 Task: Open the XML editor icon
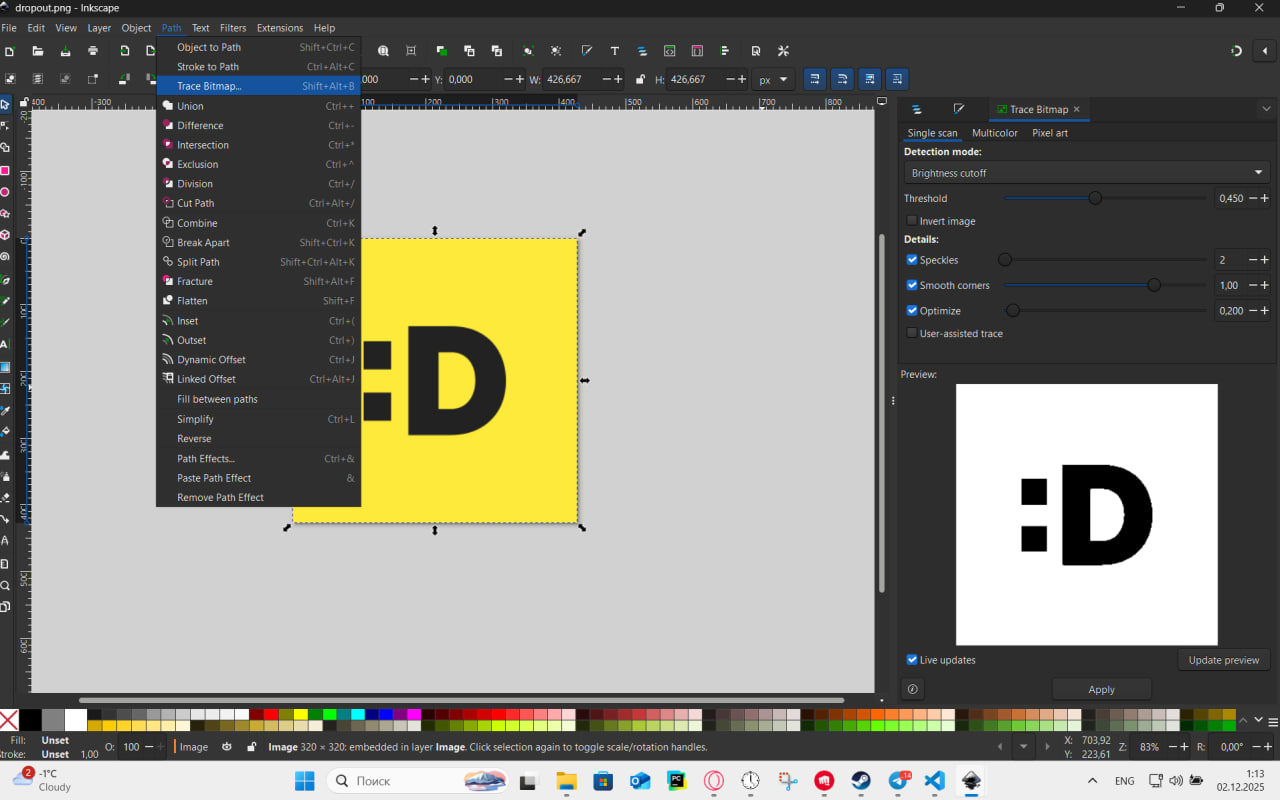[x=670, y=51]
